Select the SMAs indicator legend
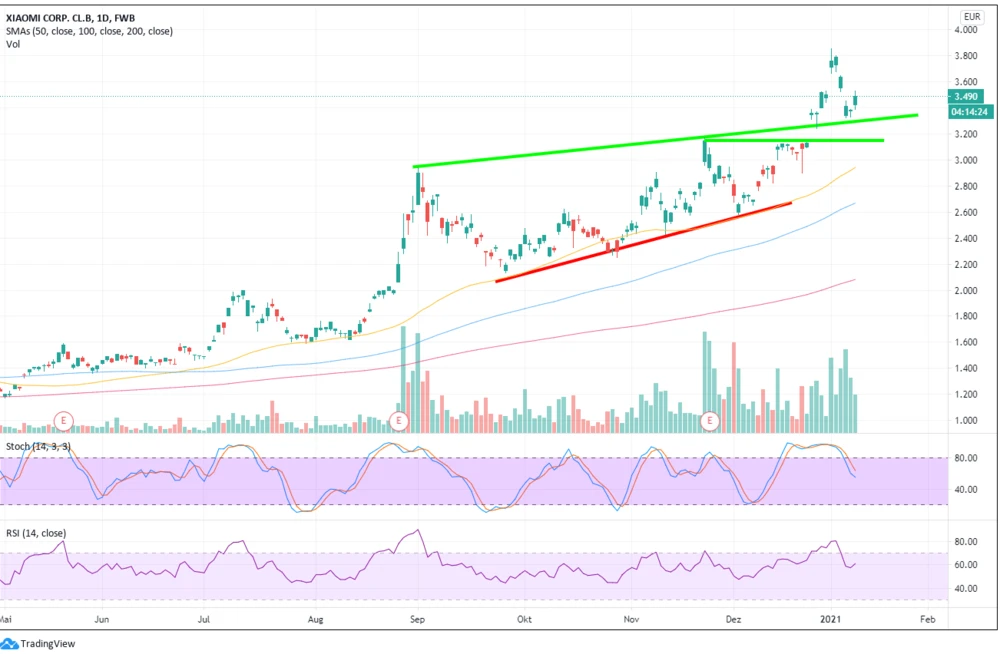Screen dimensions: 1000x654 [x=88, y=31]
